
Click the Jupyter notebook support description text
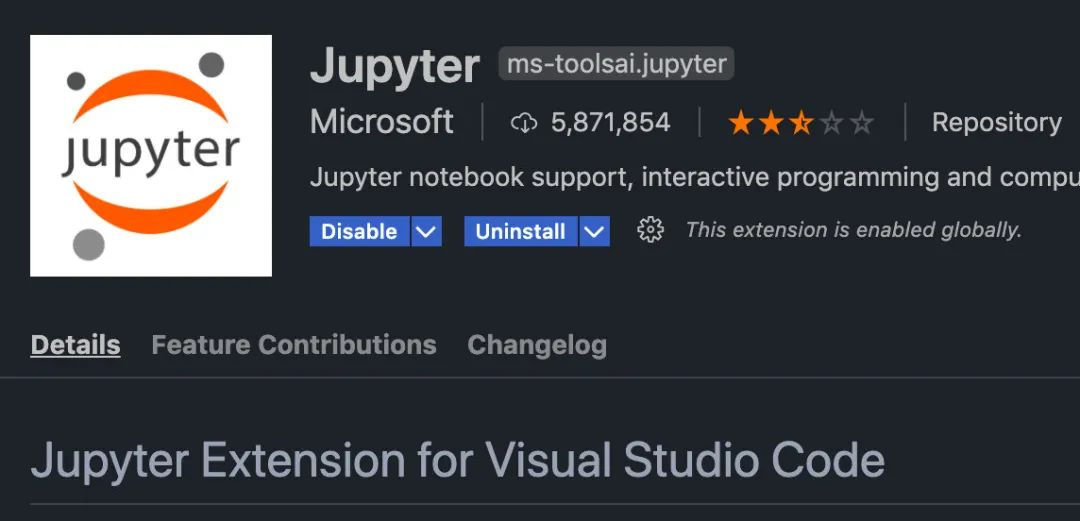click(695, 178)
